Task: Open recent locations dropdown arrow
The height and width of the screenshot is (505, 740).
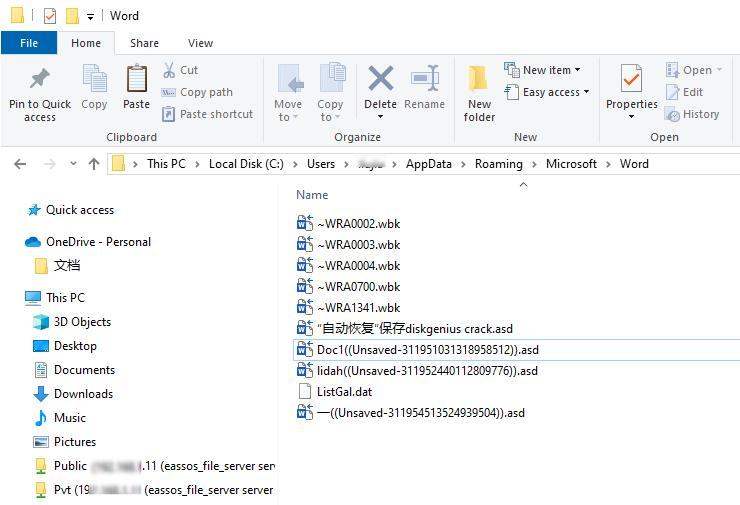Action: pos(73,164)
